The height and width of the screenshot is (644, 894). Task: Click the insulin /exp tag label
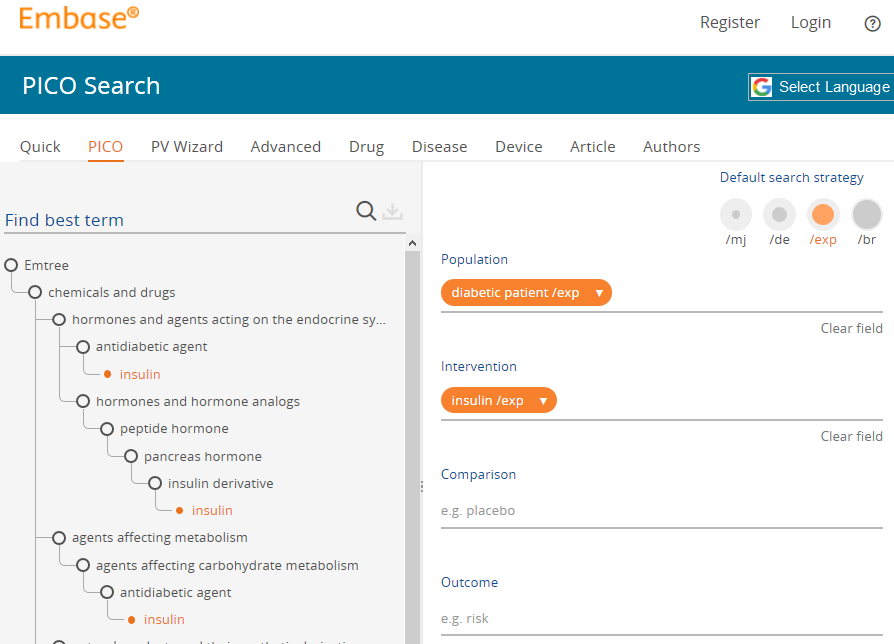coord(487,401)
